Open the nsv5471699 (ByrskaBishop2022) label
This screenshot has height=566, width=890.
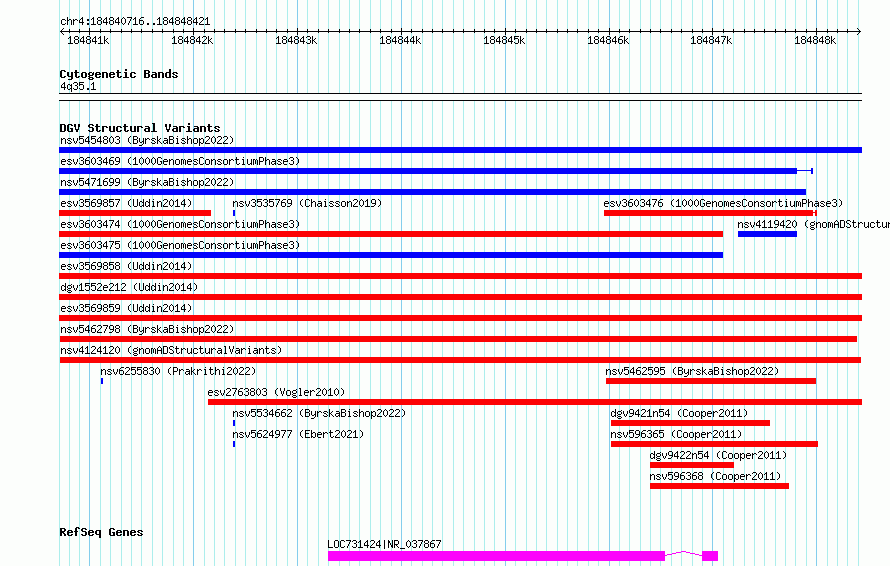pos(147,182)
